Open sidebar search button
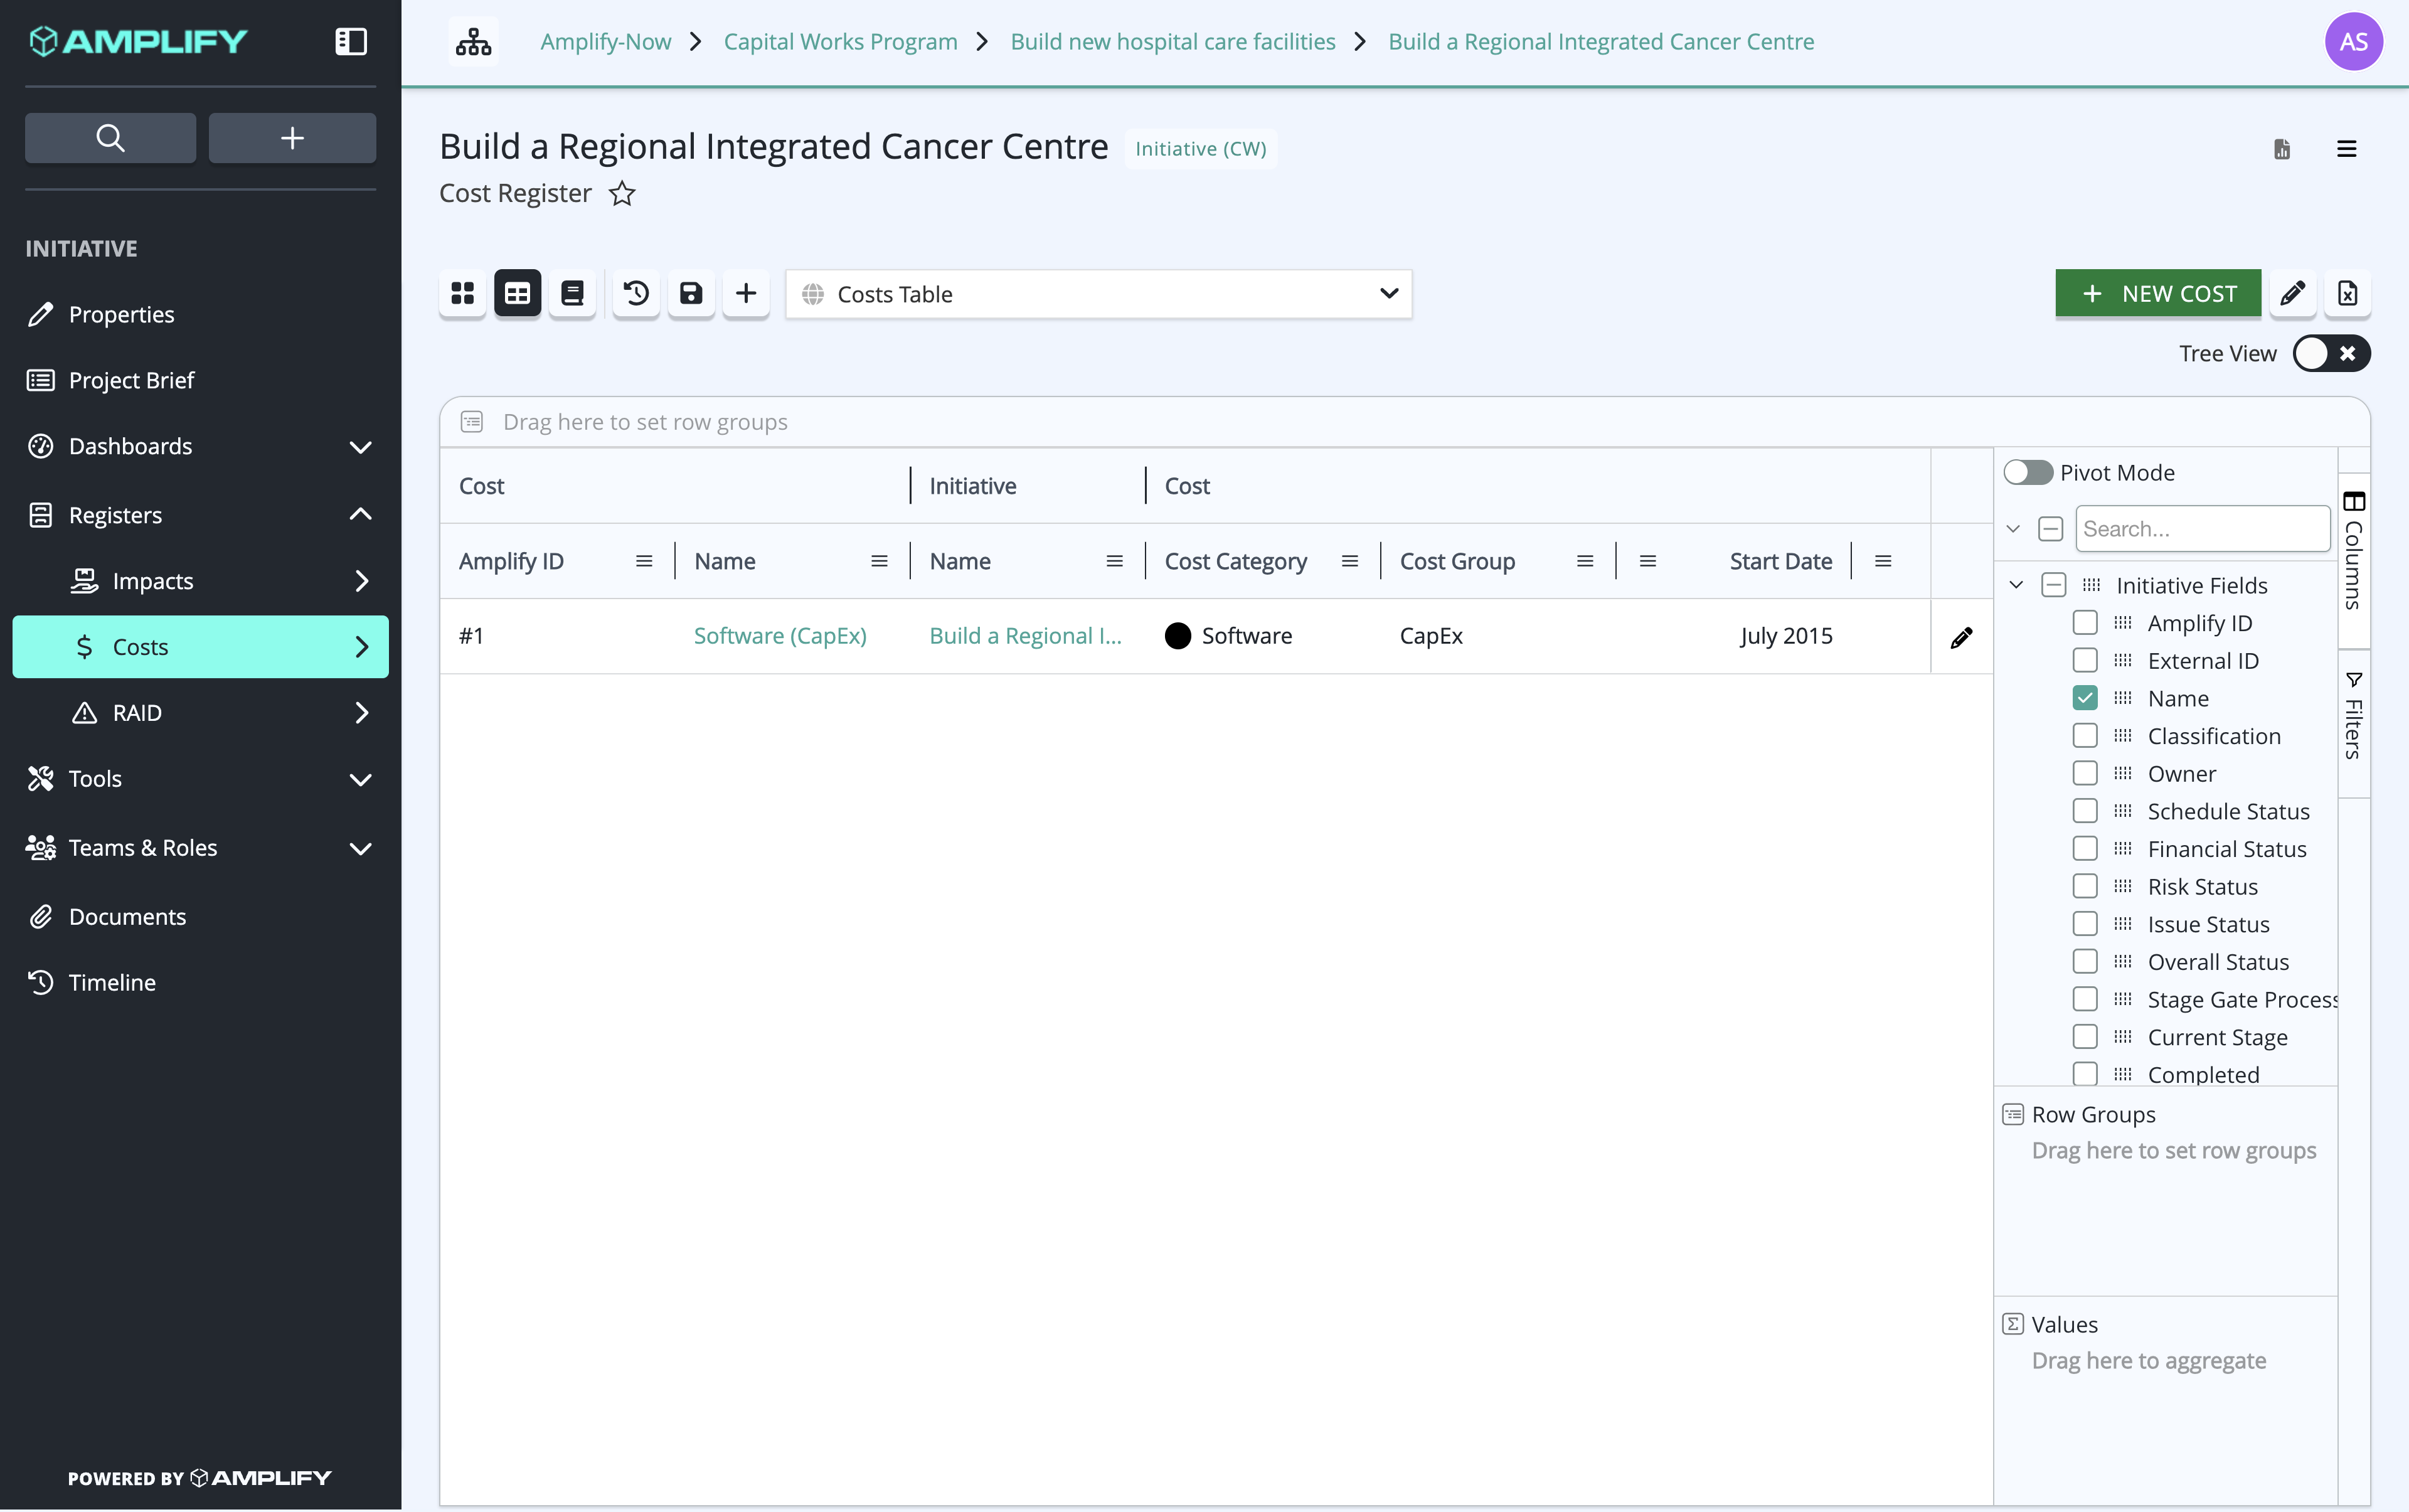The width and height of the screenshot is (2409, 1512). coord(110,138)
